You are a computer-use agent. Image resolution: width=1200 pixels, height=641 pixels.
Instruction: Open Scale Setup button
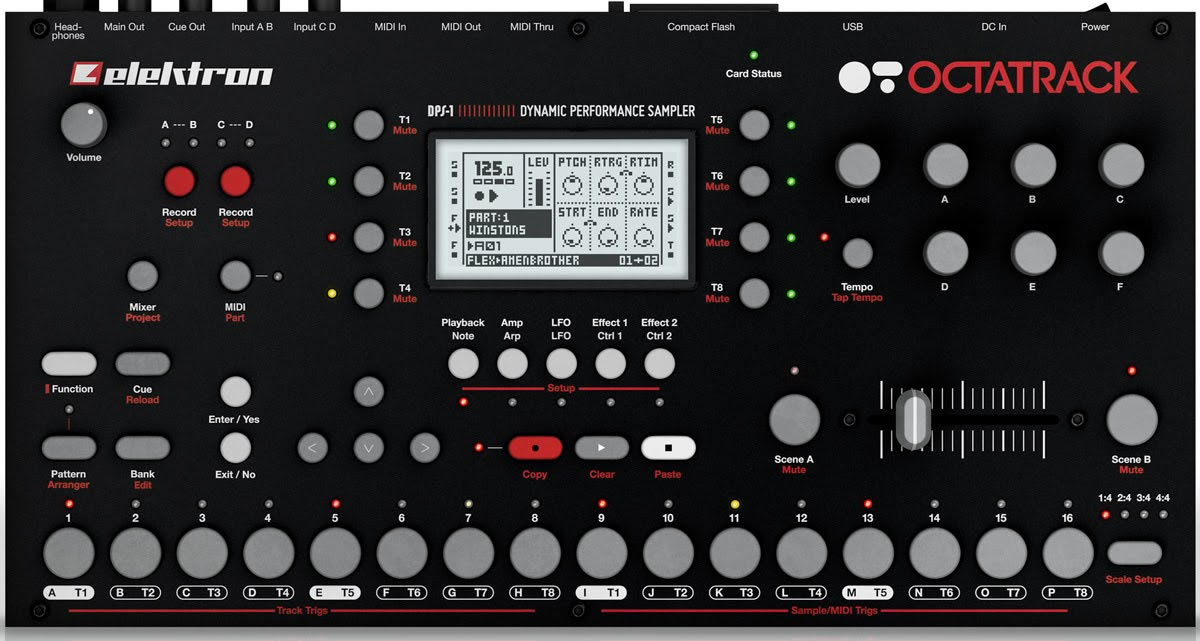tap(1134, 553)
